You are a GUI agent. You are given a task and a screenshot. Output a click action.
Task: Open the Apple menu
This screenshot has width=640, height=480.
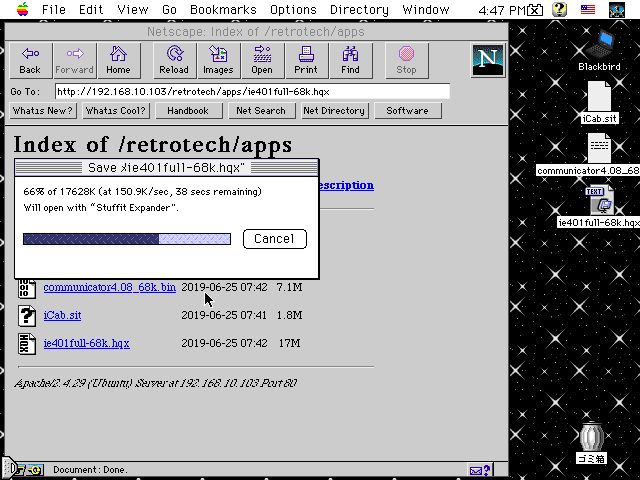pyautogui.click(x=22, y=9)
